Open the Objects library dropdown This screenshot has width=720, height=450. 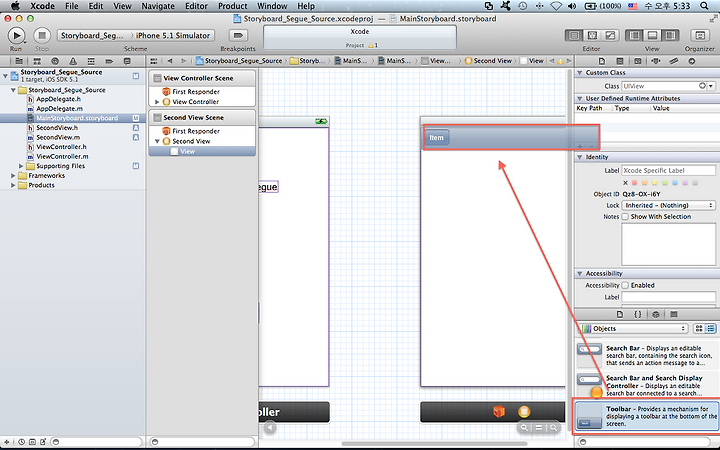click(634, 328)
